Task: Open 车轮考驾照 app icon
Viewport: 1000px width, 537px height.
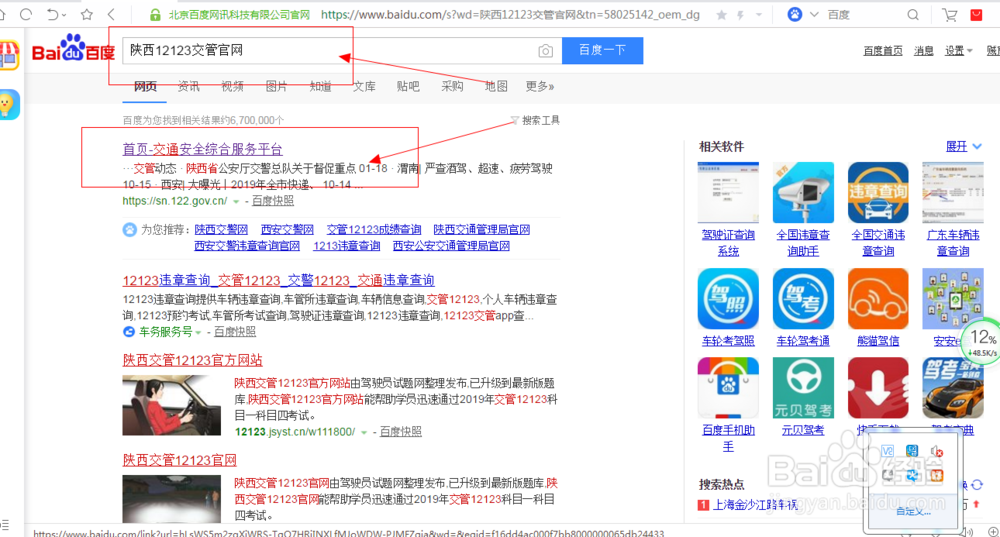Action: click(x=728, y=298)
